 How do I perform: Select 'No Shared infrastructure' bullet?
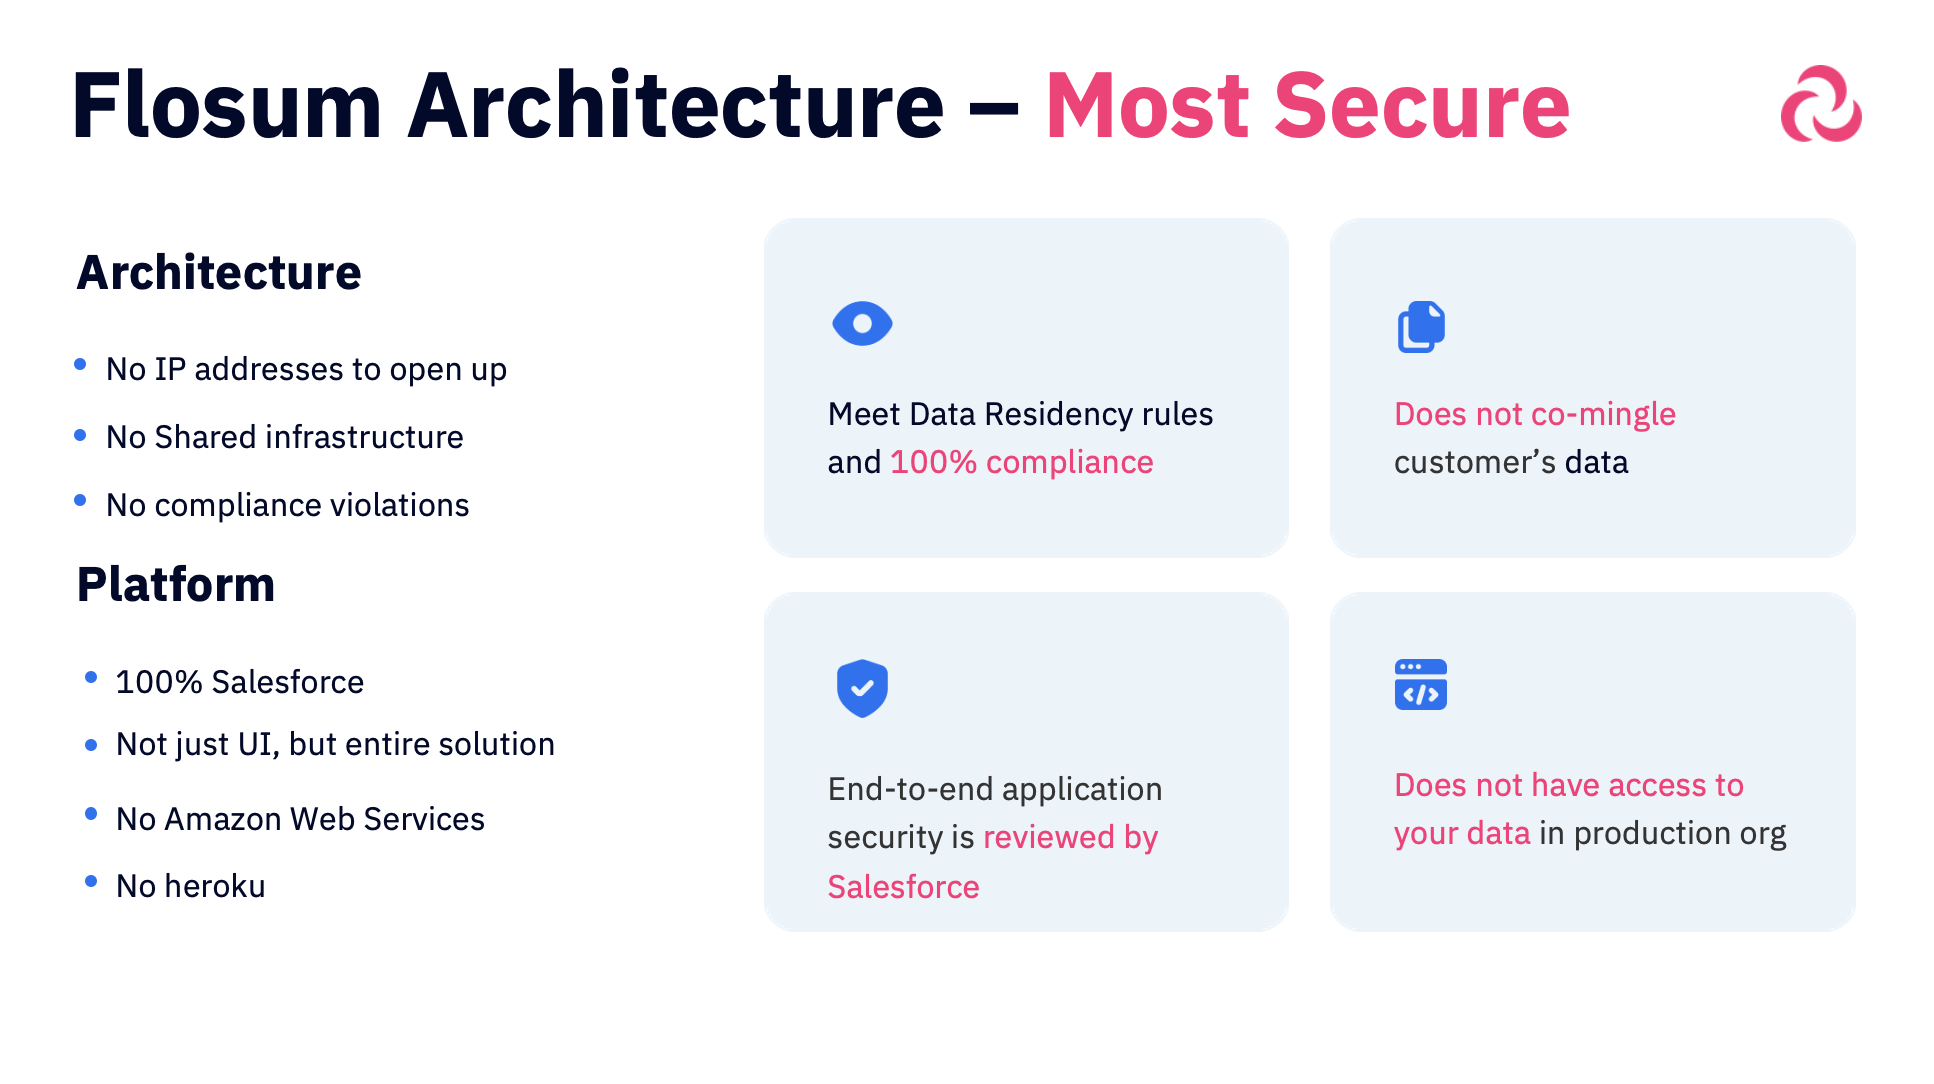point(285,437)
